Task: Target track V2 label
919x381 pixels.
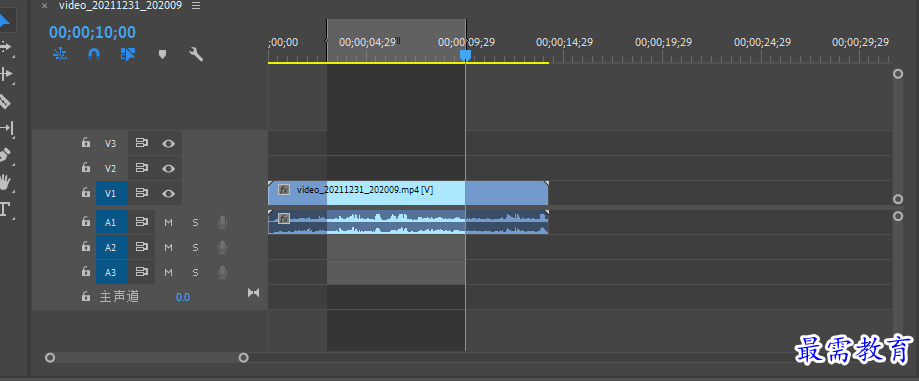Action: pyautogui.click(x=110, y=168)
